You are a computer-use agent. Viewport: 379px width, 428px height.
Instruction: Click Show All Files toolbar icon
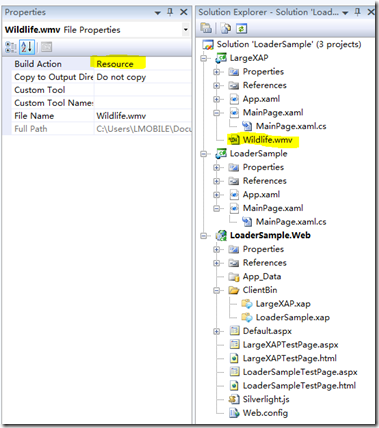pos(226,29)
